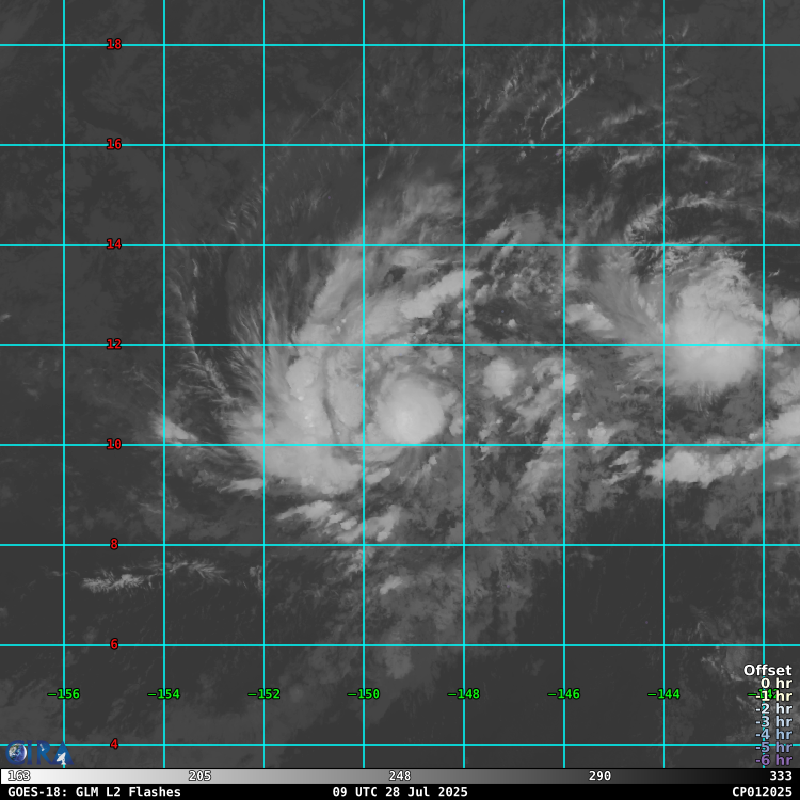Click the GOES-18: GLM L2 Flashes title
800x800 pixels.
[x=94, y=792]
